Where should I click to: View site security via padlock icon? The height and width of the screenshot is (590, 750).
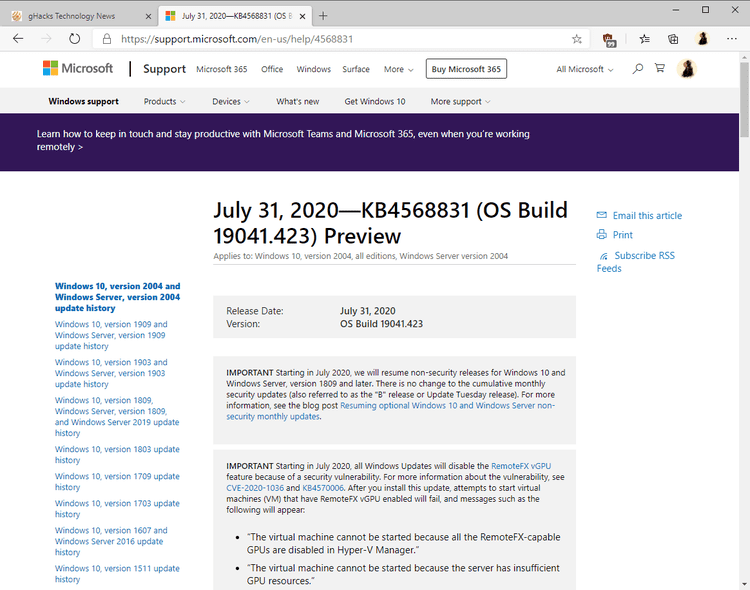(x=107, y=39)
